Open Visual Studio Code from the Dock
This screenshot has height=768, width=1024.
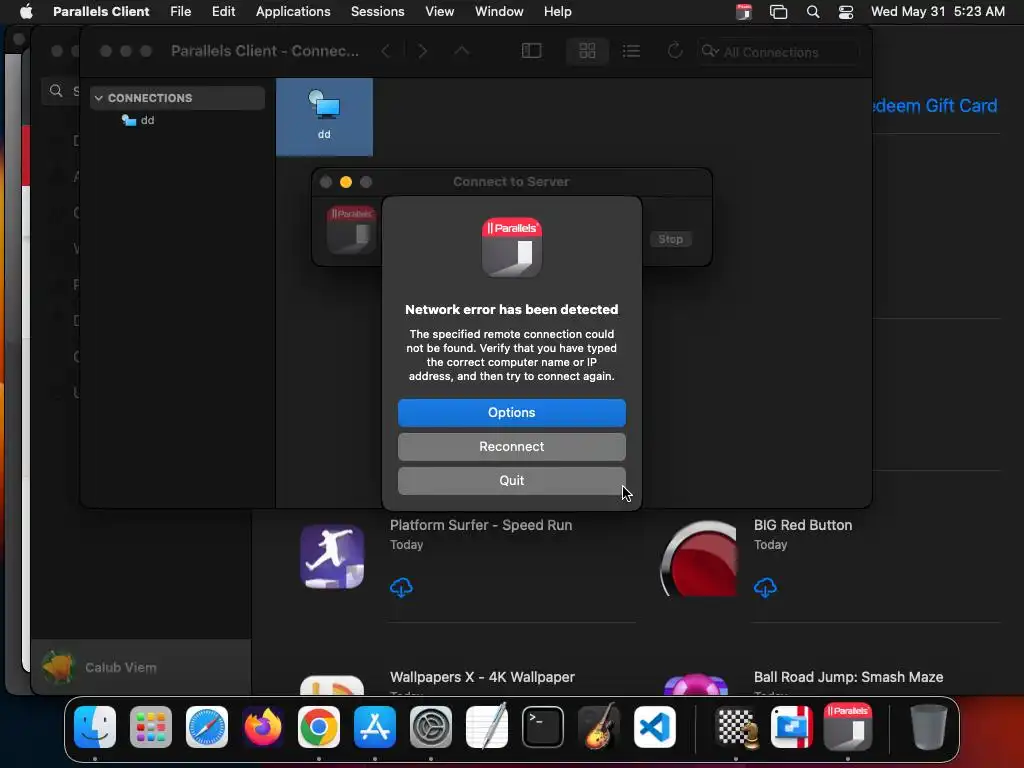tap(654, 727)
